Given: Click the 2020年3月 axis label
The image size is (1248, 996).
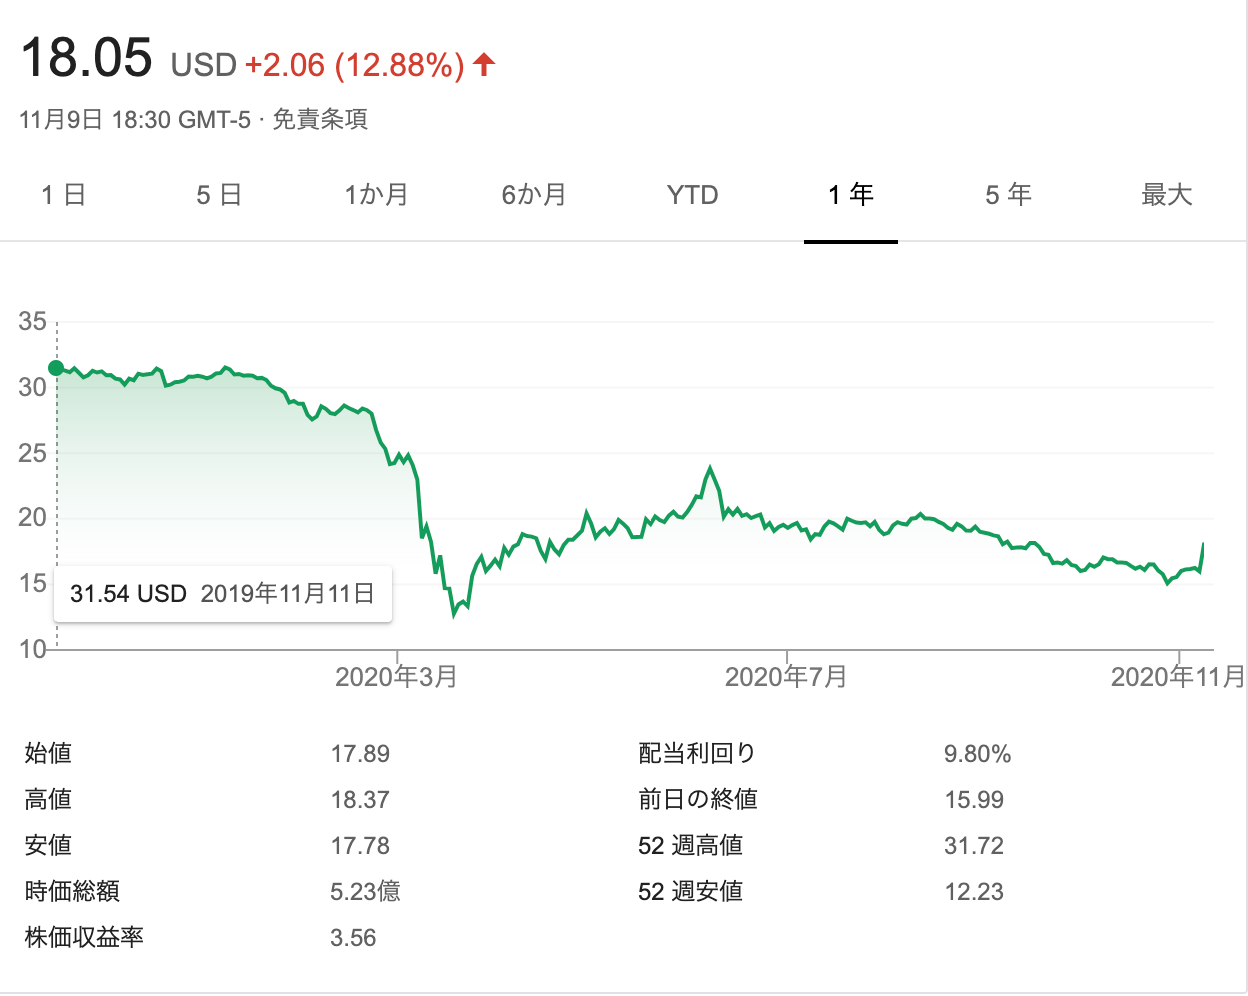Looking at the screenshot, I should 396,677.
